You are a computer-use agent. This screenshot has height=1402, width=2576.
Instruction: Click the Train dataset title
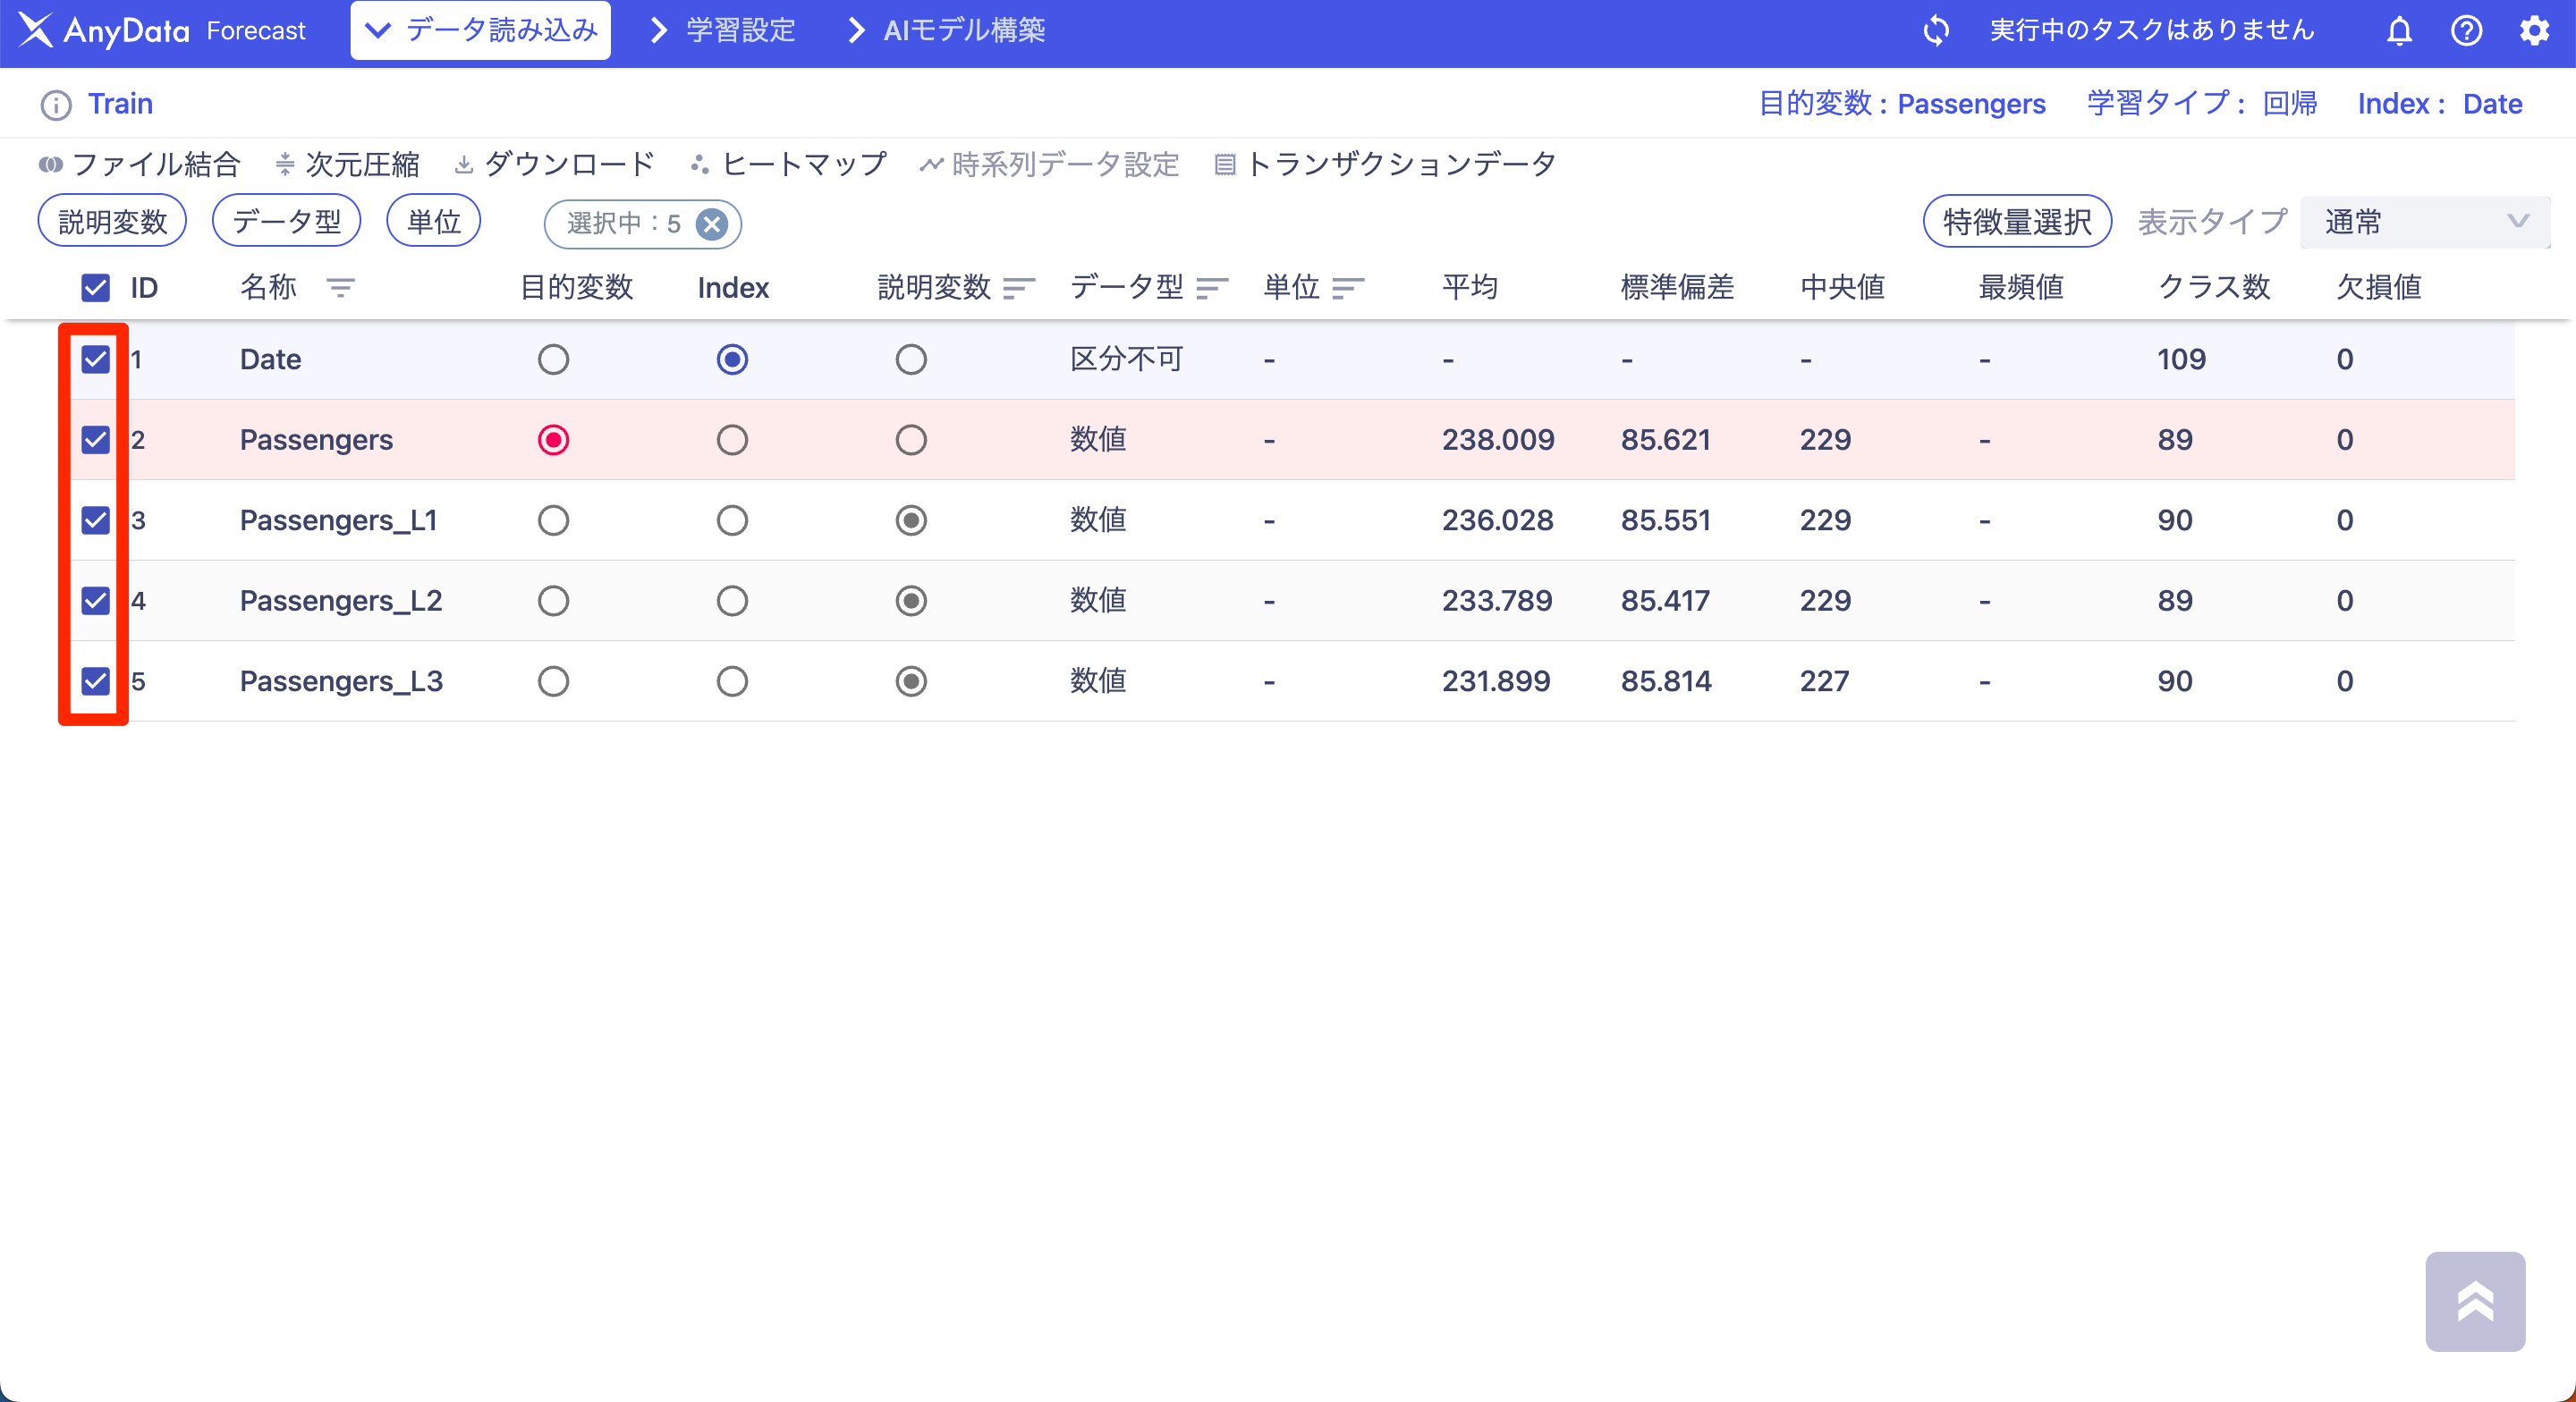[x=121, y=104]
